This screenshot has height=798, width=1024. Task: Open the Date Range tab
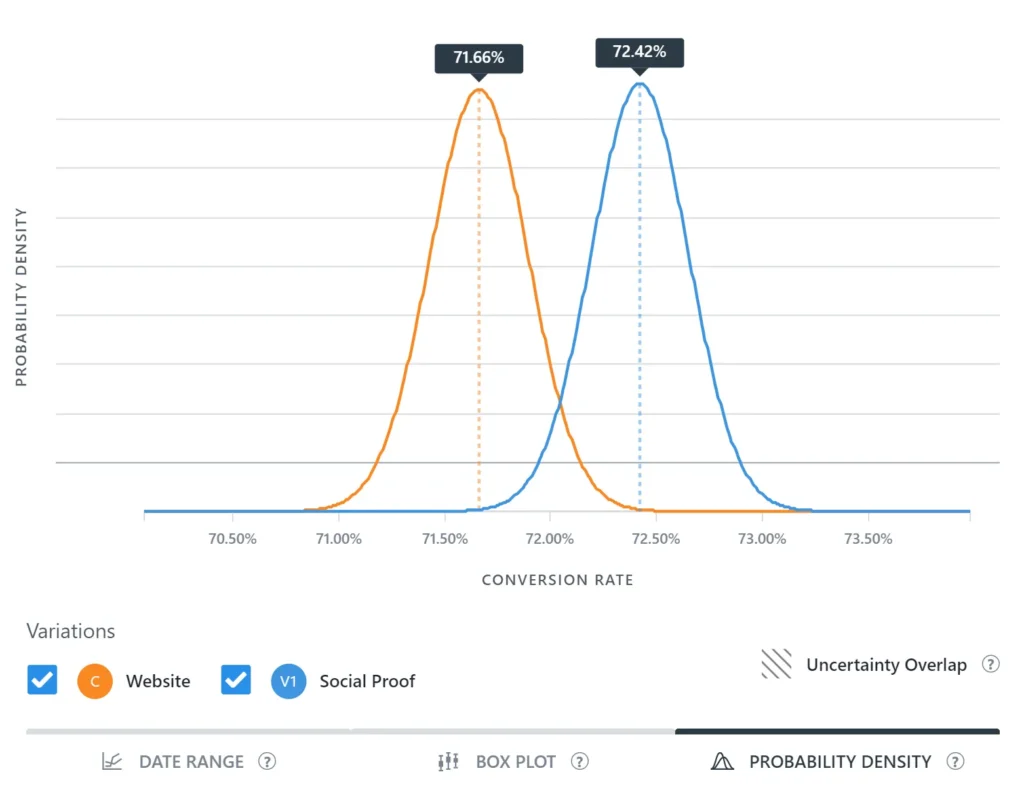click(x=191, y=761)
